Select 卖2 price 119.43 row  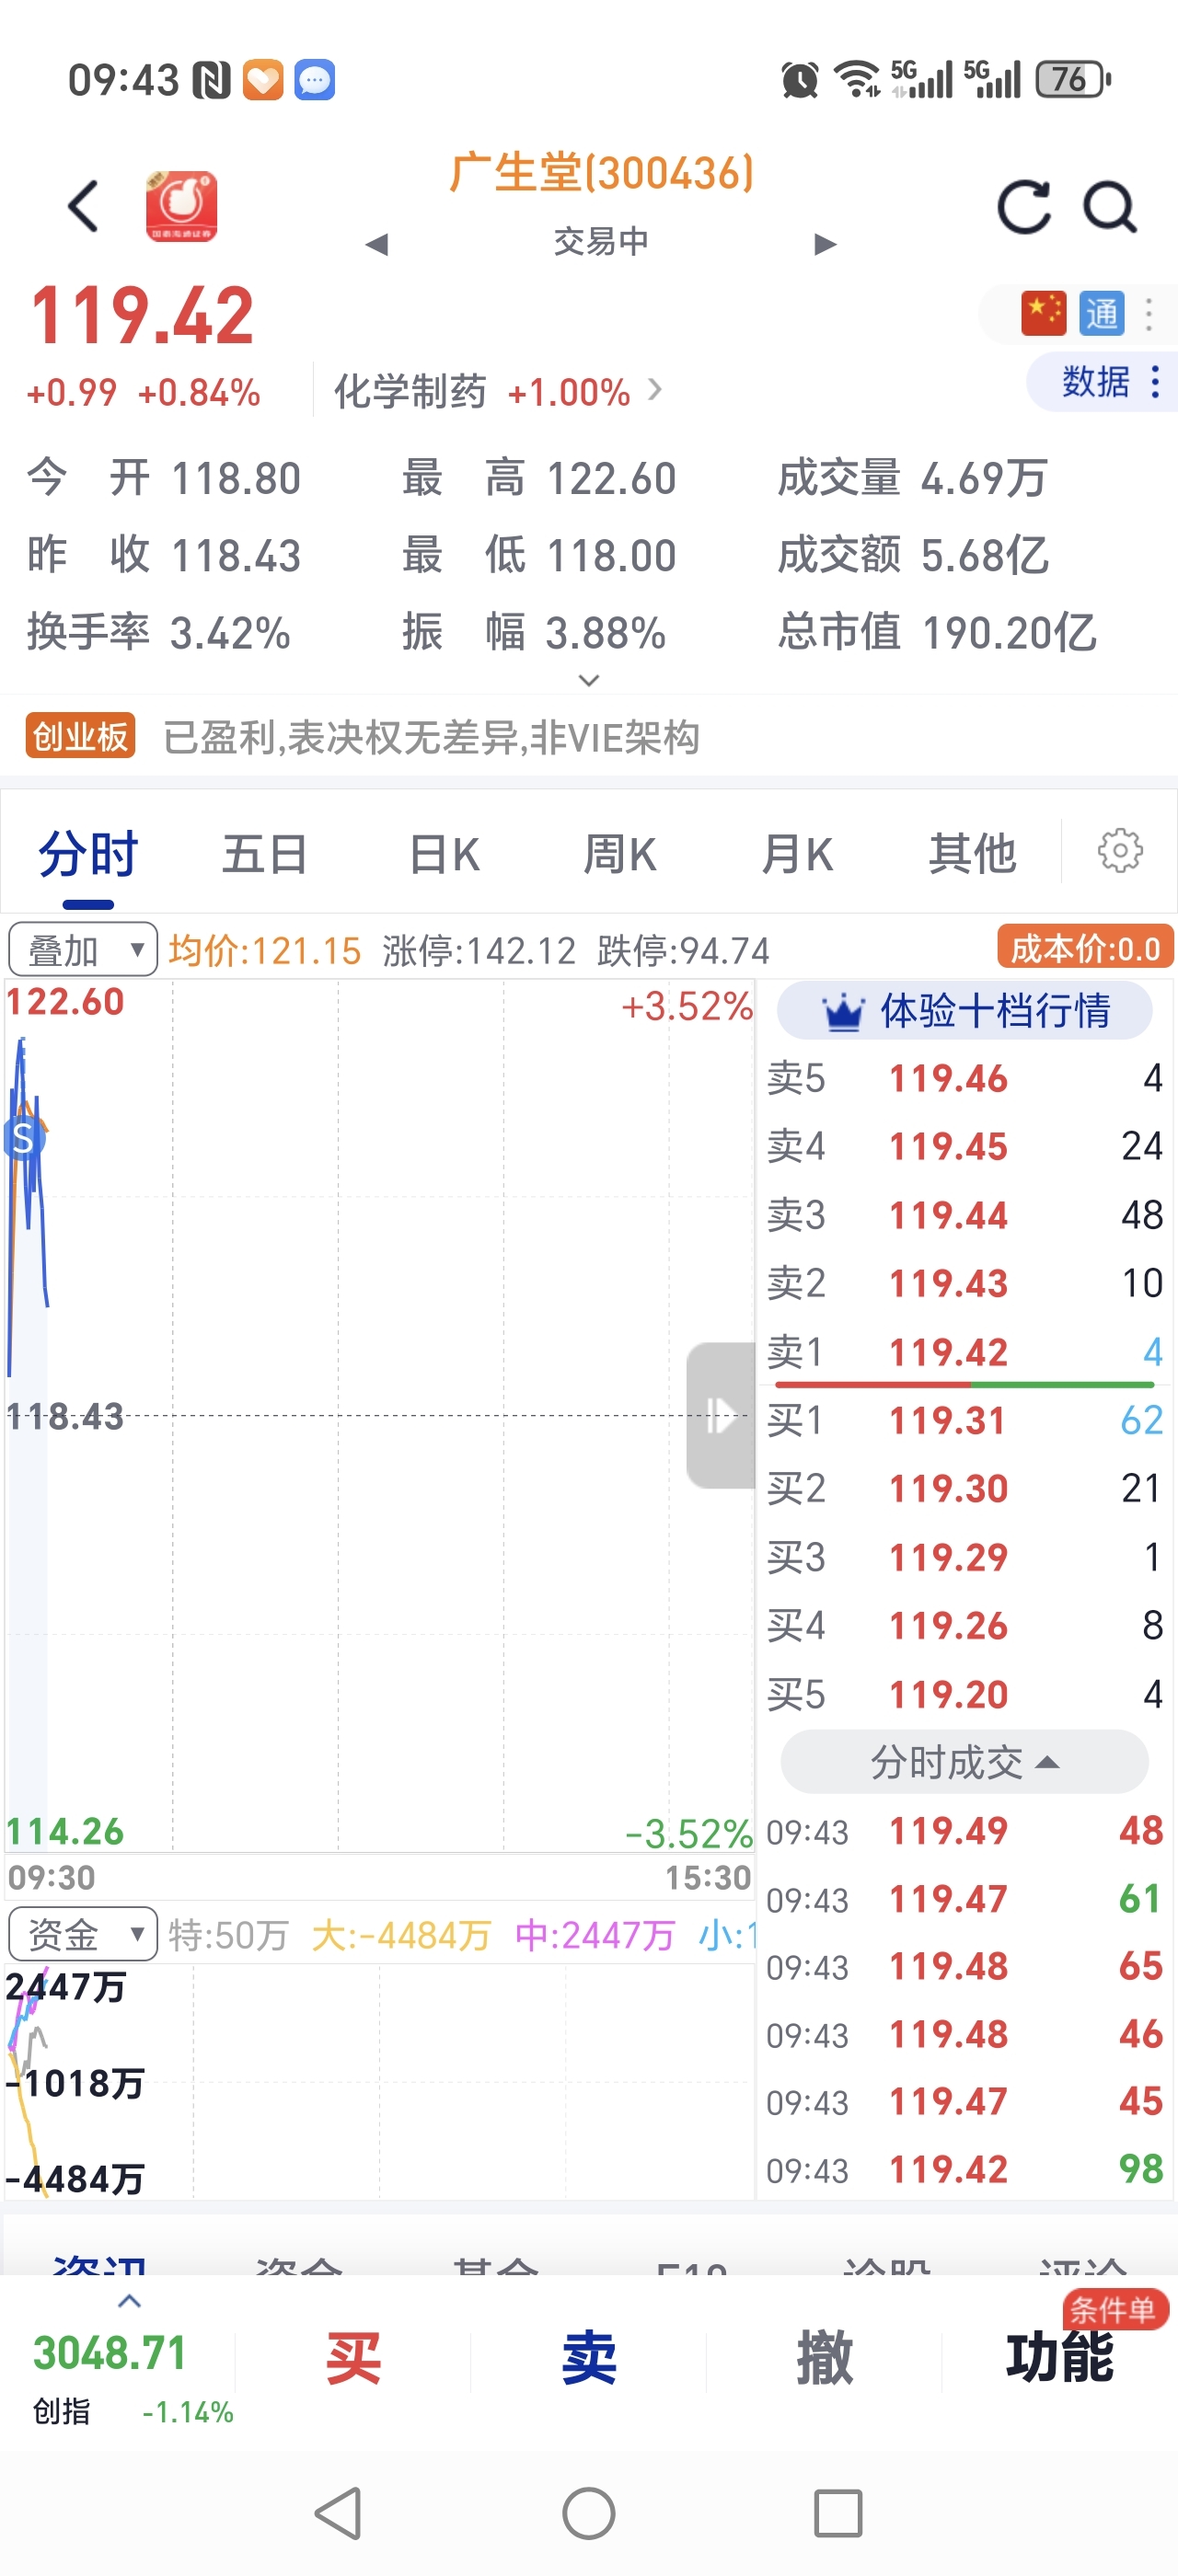pos(964,1283)
